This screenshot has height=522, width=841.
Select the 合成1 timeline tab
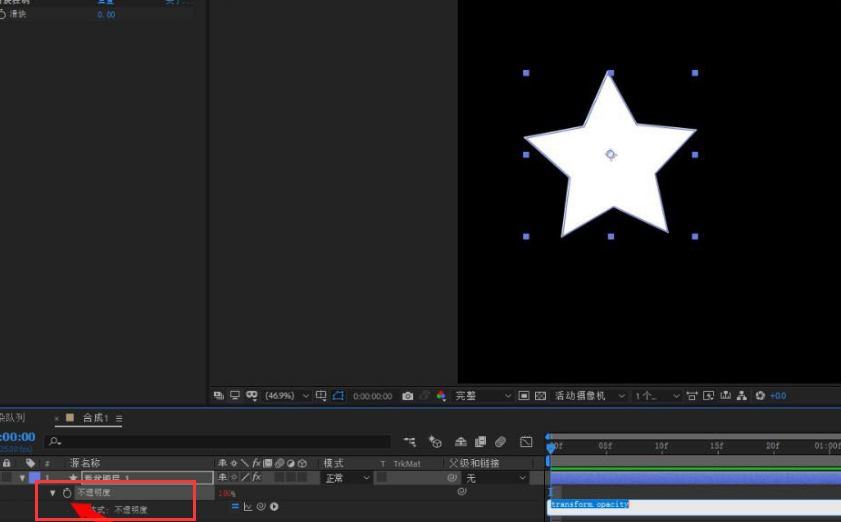click(96, 418)
